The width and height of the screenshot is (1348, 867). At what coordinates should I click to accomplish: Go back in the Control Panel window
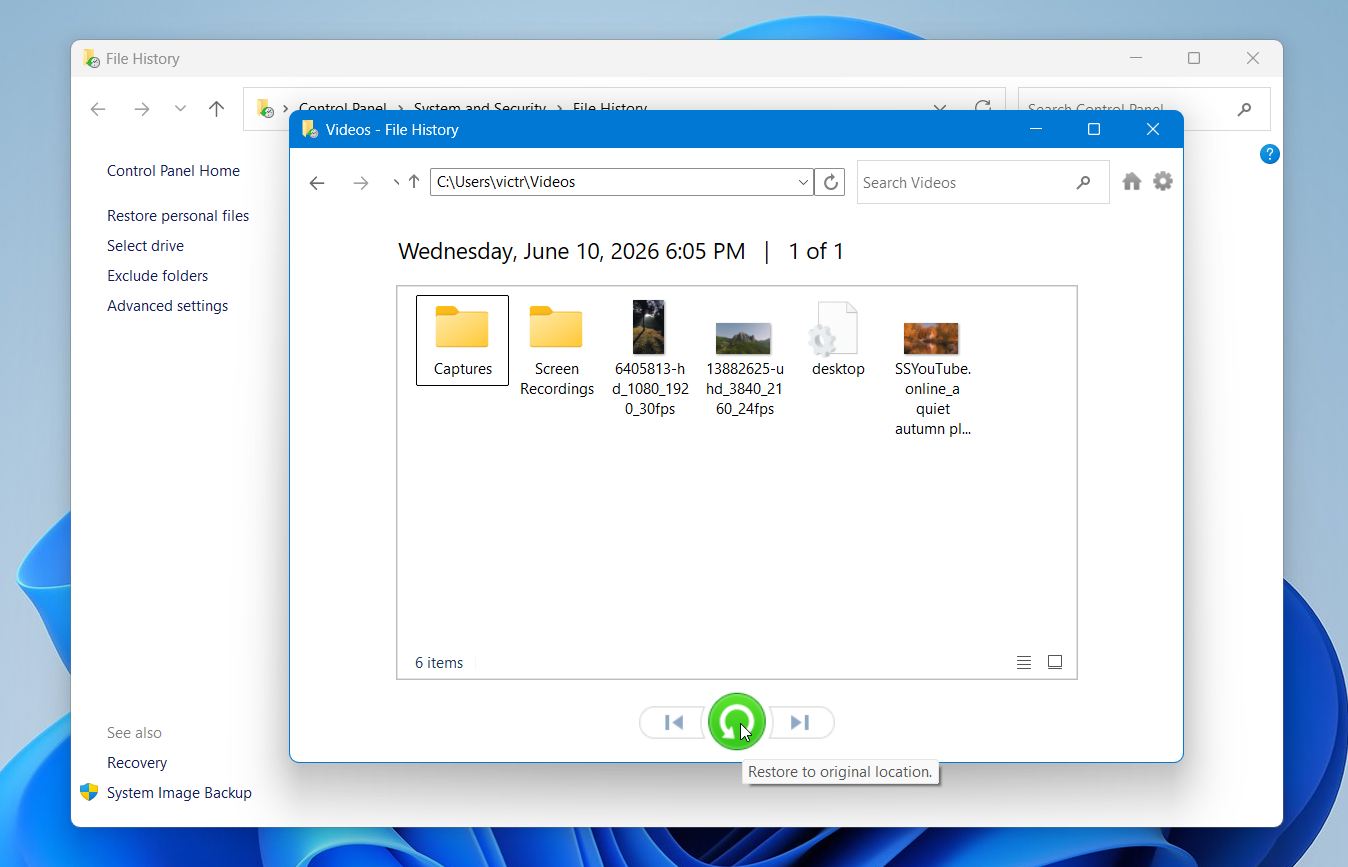pyautogui.click(x=98, y=109)
